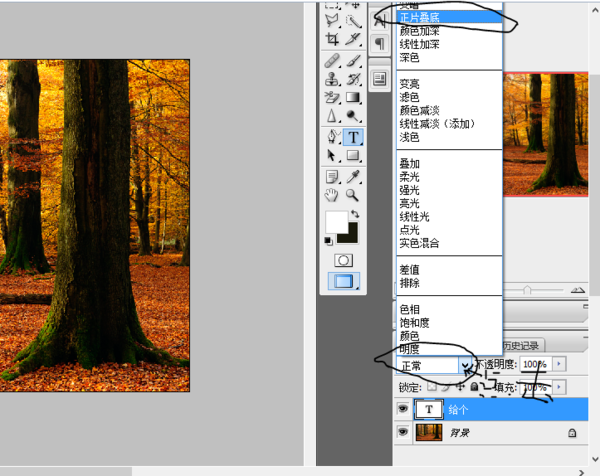Toggle lock position in Layers panel
The height and width of the screenshot is (476, 600).
pyautogui.click(x=460, y=387)
